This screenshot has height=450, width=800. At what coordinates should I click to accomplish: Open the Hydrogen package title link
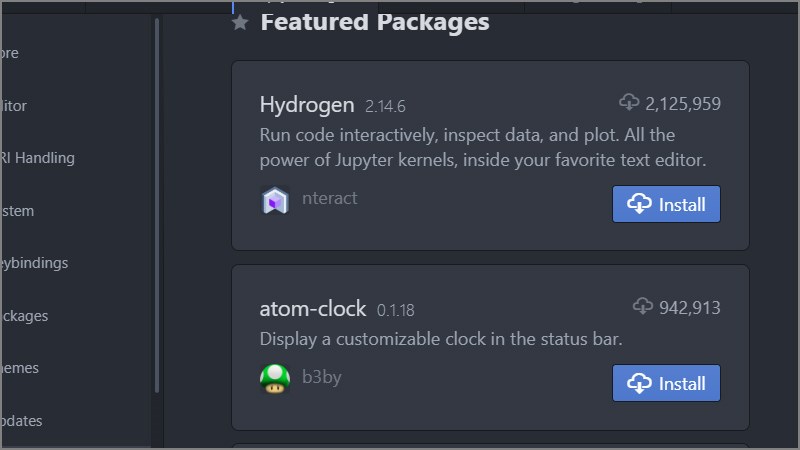[x=306, y=104]
